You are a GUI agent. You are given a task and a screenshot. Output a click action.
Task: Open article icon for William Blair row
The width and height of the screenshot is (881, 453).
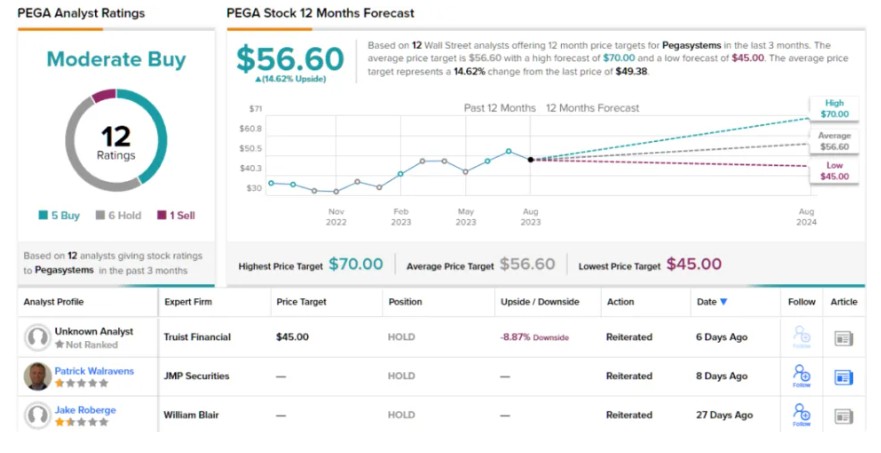(x=844, y=415)
